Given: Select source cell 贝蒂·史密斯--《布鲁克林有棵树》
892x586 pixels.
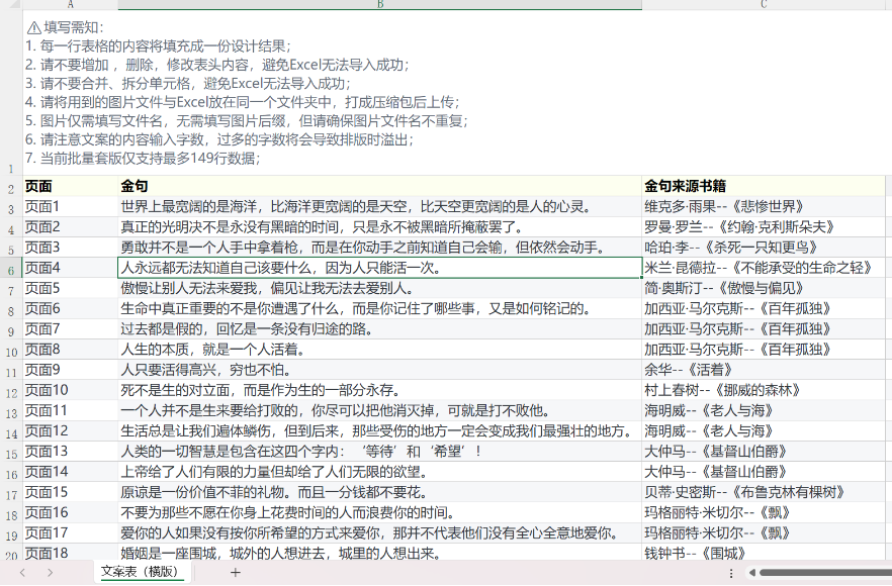Looking at the screenshot, I should (x=763, y=493).
